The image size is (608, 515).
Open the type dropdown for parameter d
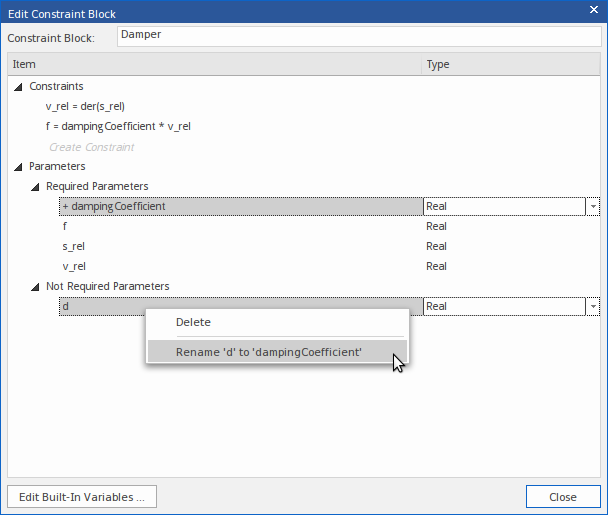click(x=593, y=306)
